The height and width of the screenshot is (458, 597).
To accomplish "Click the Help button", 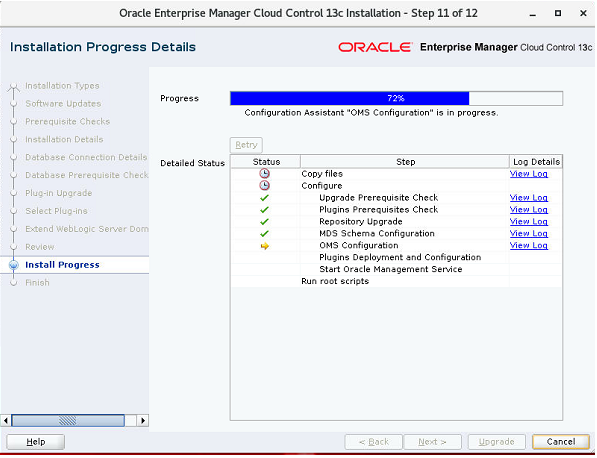I will click(36, 442).
